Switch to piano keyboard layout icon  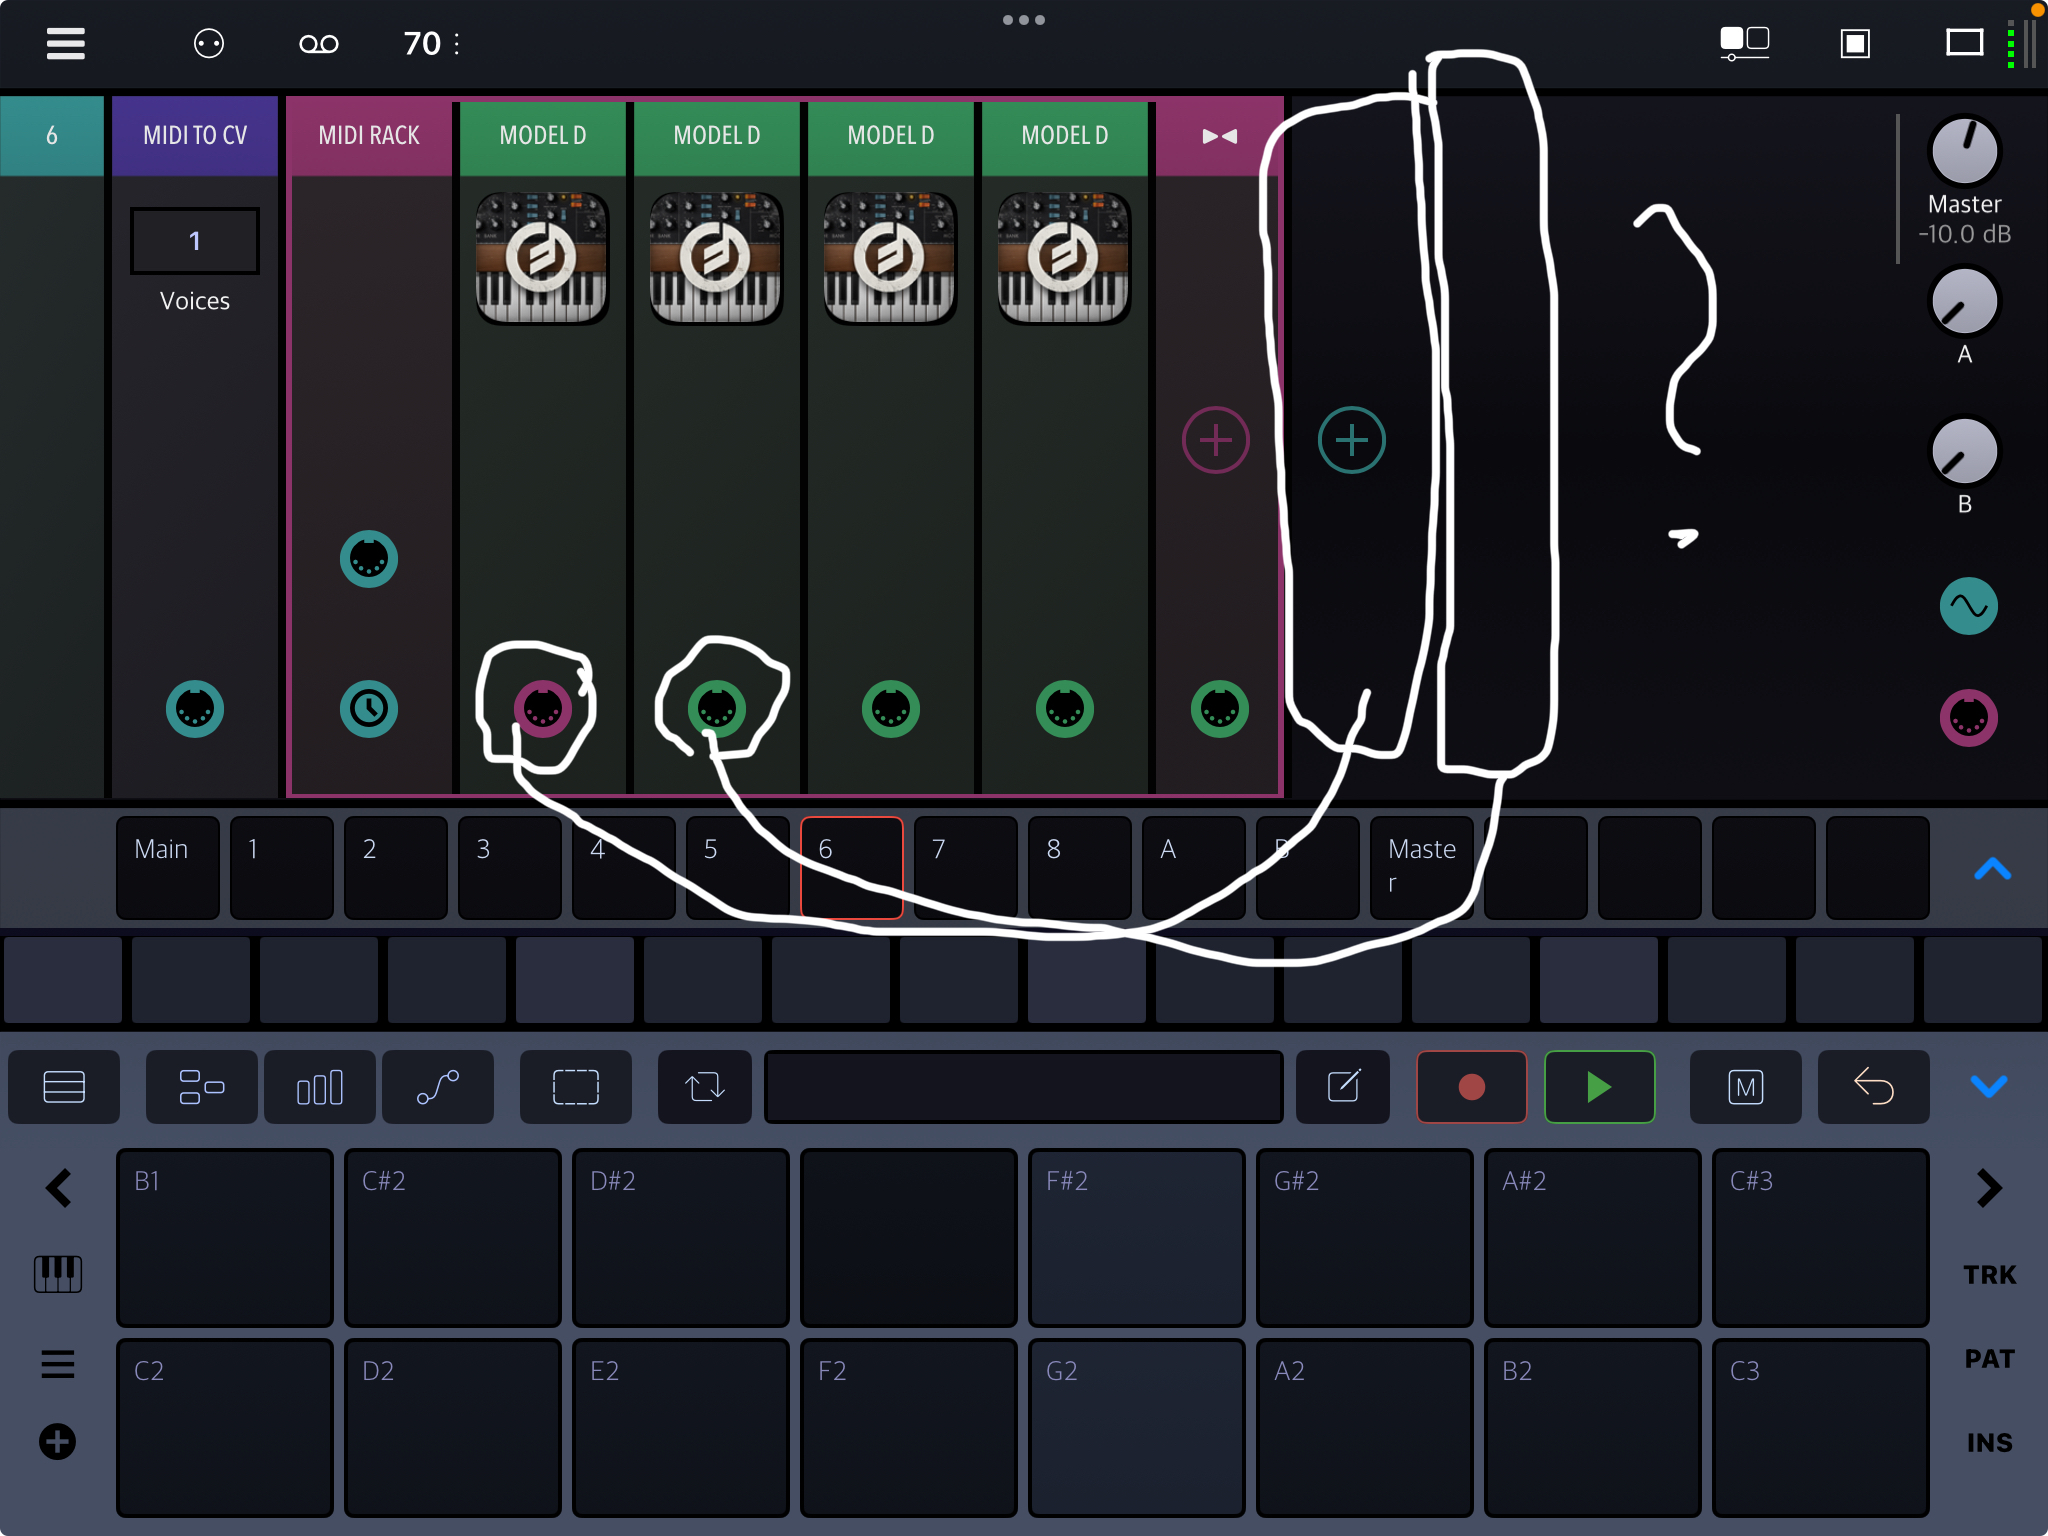pos(58,1274)
